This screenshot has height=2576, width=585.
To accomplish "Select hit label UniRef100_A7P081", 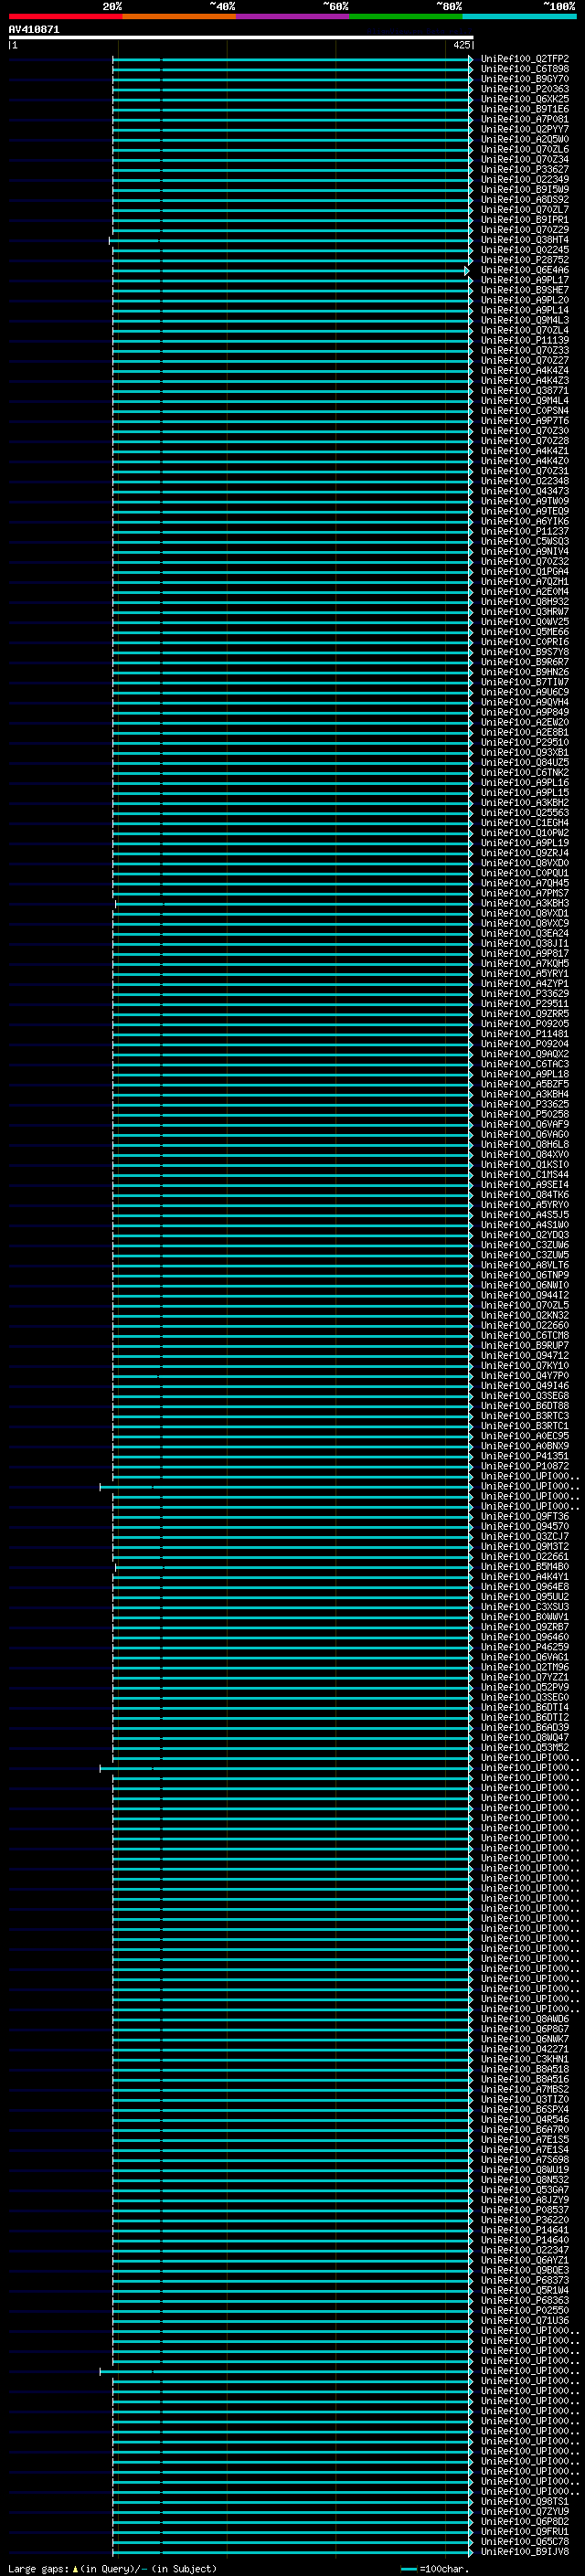I will [525, 119].
